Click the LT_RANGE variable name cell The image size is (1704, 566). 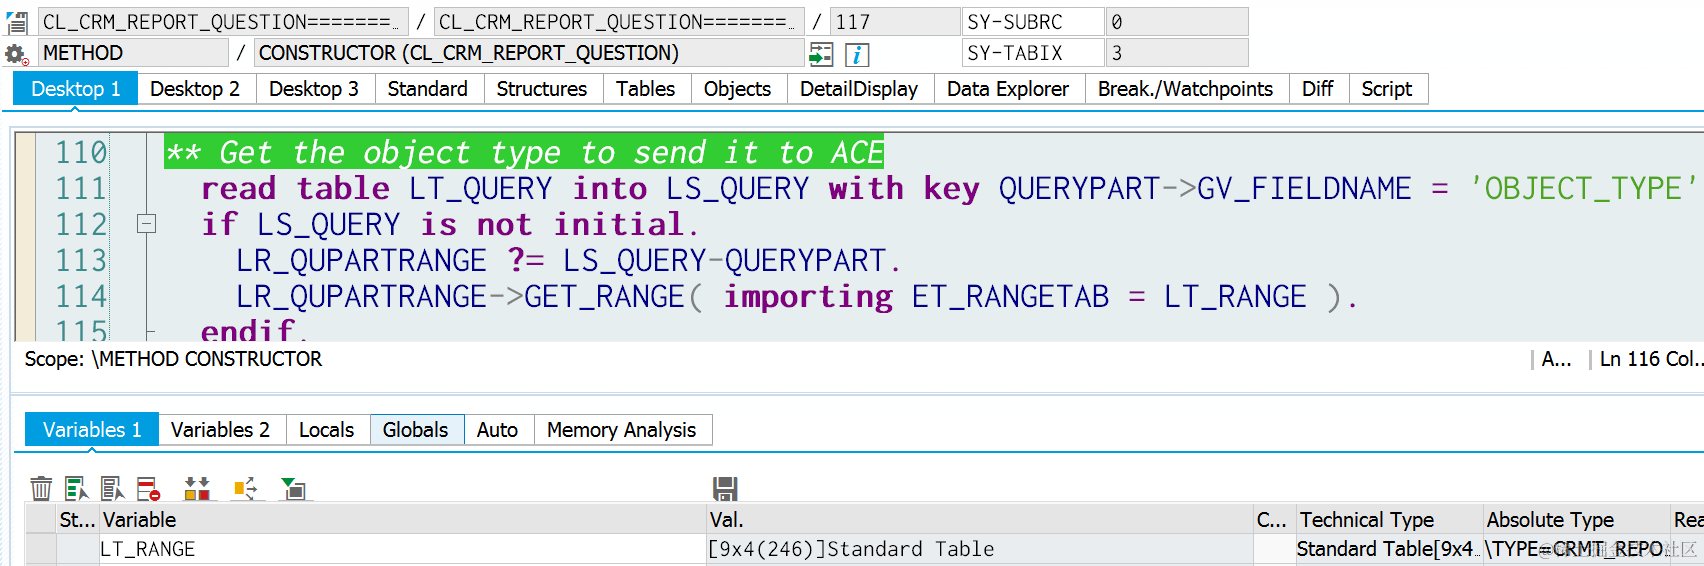(402, 549)
